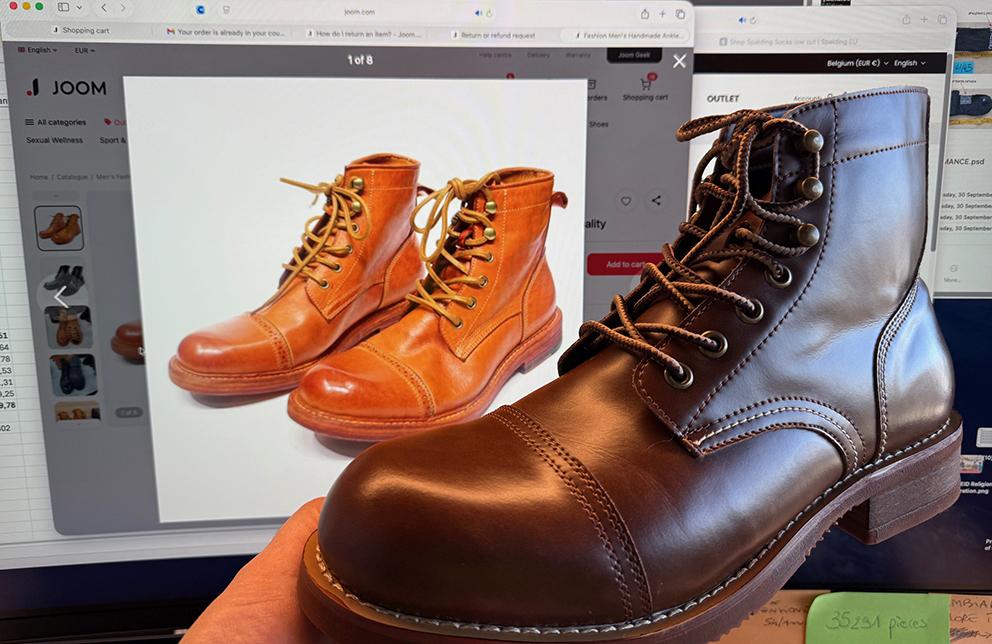Click the Add to cart button
Viewport: 992px width, 644px height.
624,264
